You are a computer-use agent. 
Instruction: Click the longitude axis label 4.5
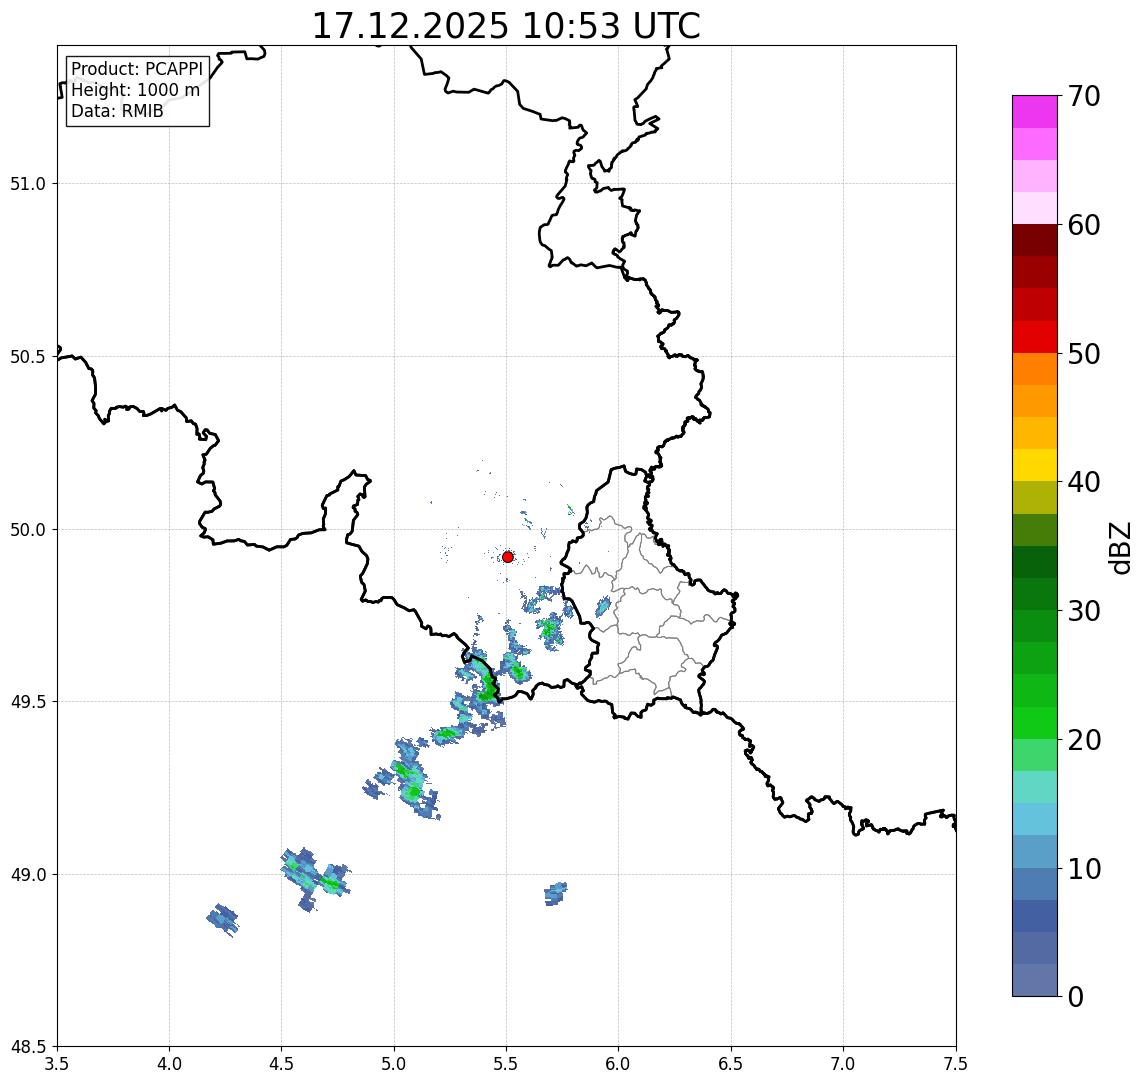[282, 1064]
